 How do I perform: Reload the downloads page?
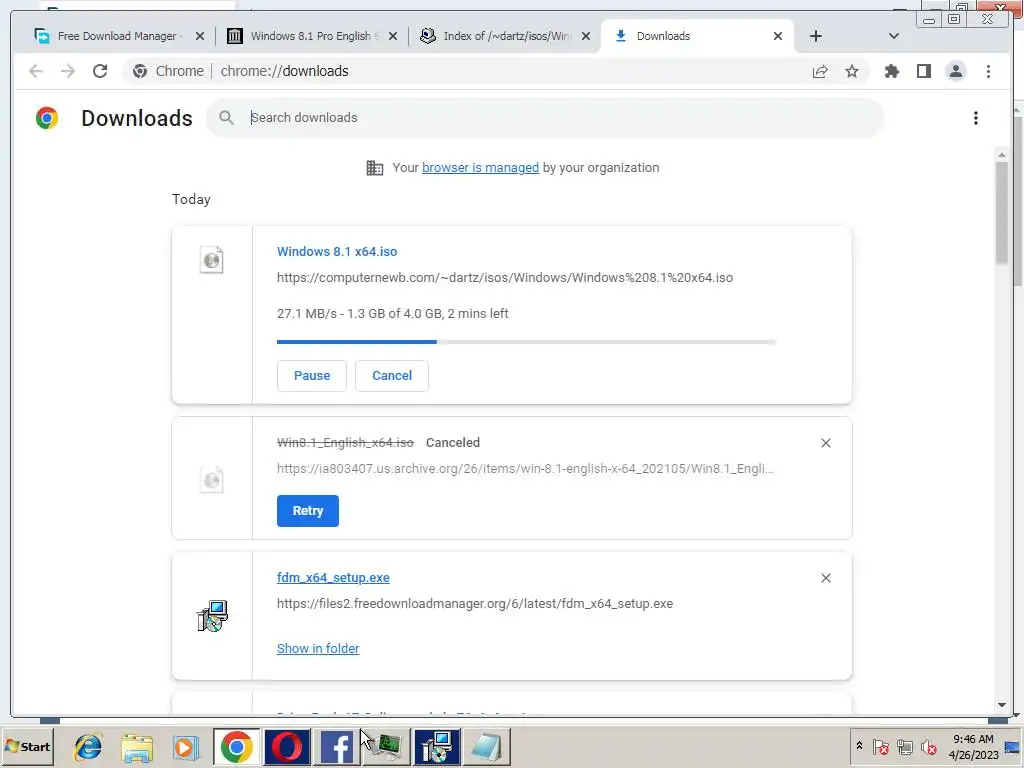pos(100,71)
